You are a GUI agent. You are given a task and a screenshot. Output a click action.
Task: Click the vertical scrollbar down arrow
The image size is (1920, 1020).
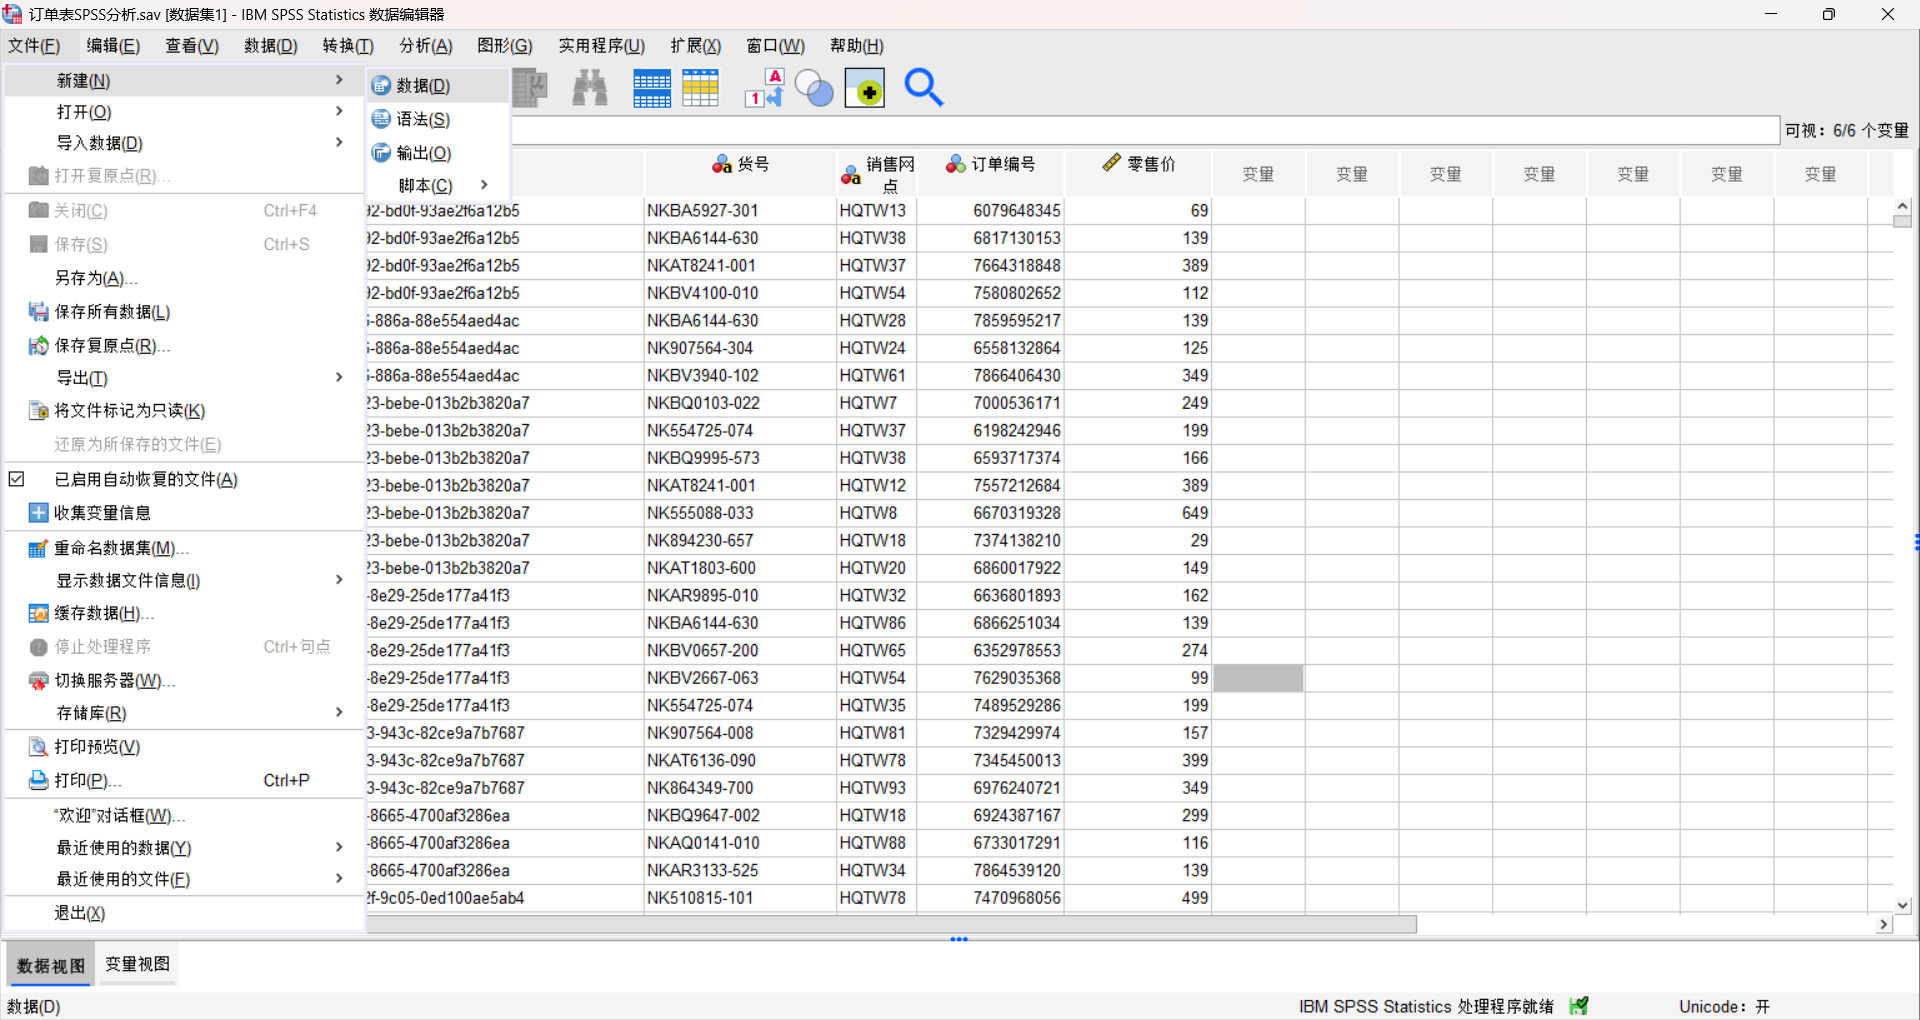1903,905
